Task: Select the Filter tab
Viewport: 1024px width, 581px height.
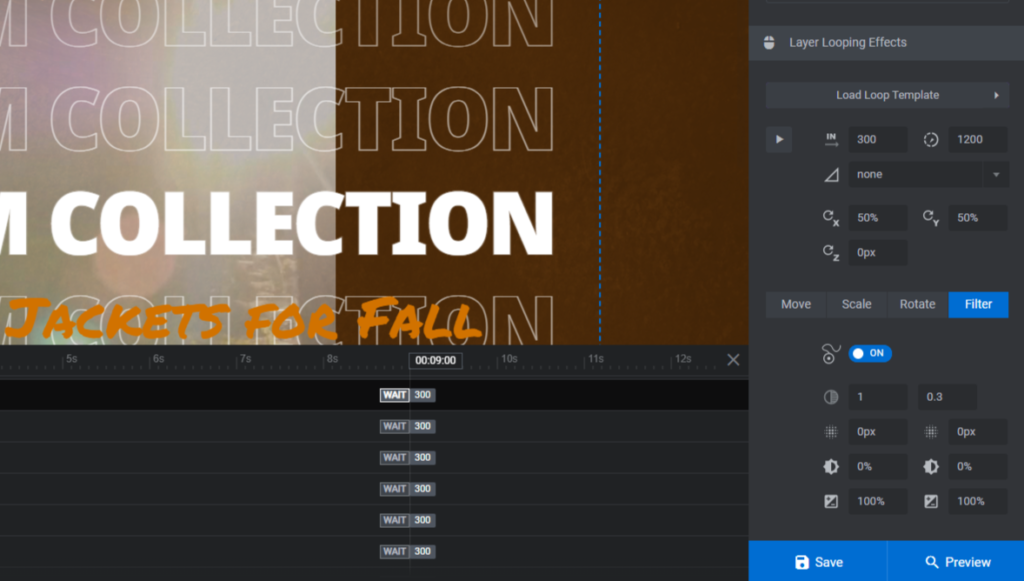Action: pos(978,304)
